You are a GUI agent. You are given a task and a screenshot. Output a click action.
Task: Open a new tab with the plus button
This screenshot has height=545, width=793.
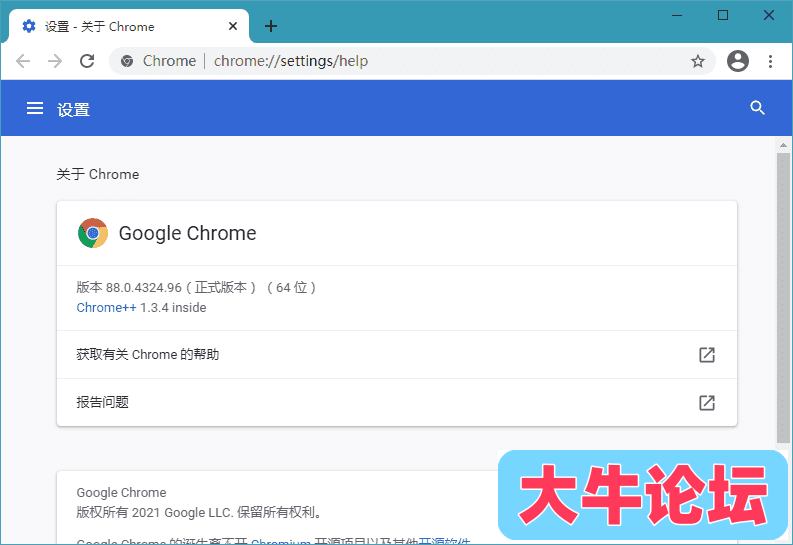click(x=271, y=26)
